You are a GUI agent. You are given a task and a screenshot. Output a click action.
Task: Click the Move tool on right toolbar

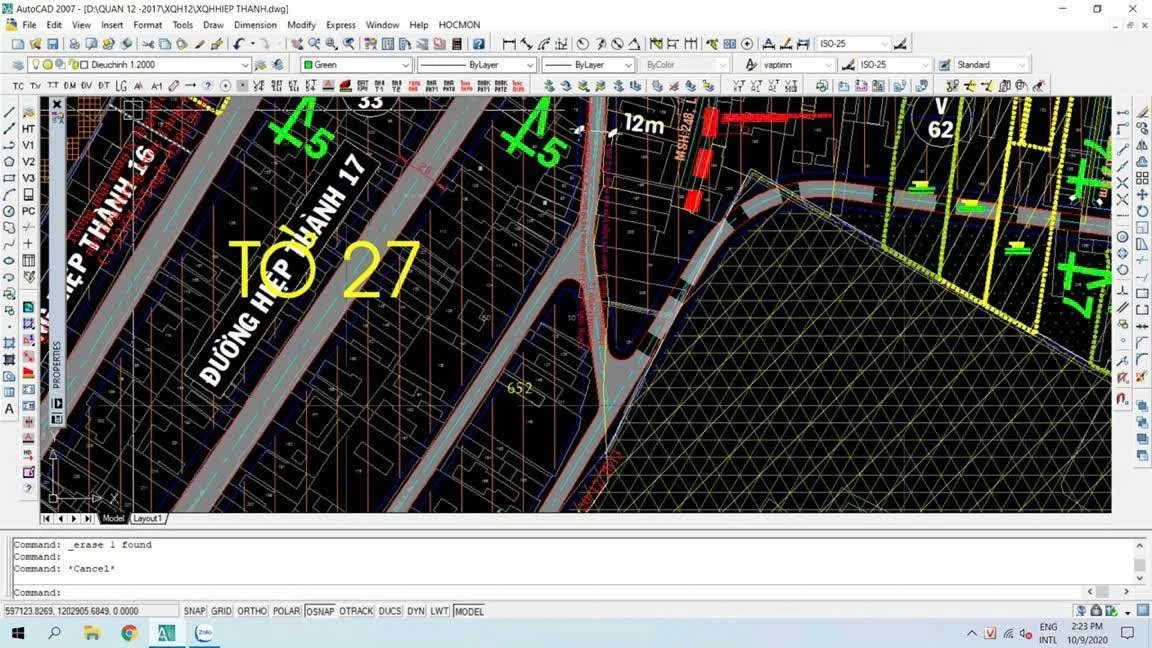pyautogui.click(x=1142, y=195)
